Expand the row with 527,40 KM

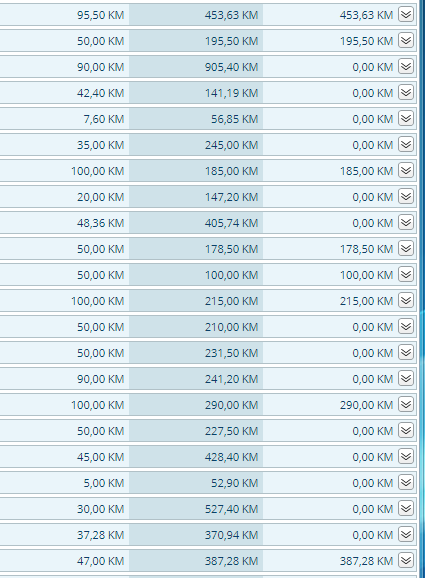point(406,508)
